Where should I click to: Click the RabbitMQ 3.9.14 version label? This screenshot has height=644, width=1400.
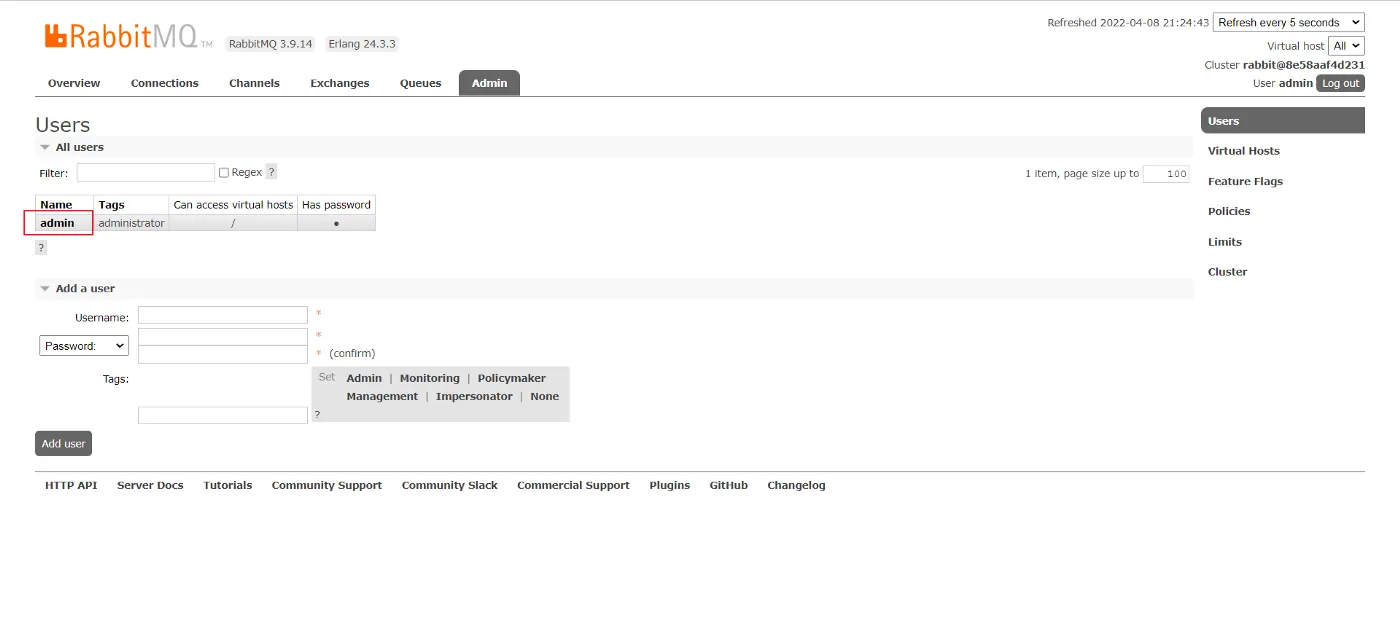pyautogui.click(x=270, y=44)
